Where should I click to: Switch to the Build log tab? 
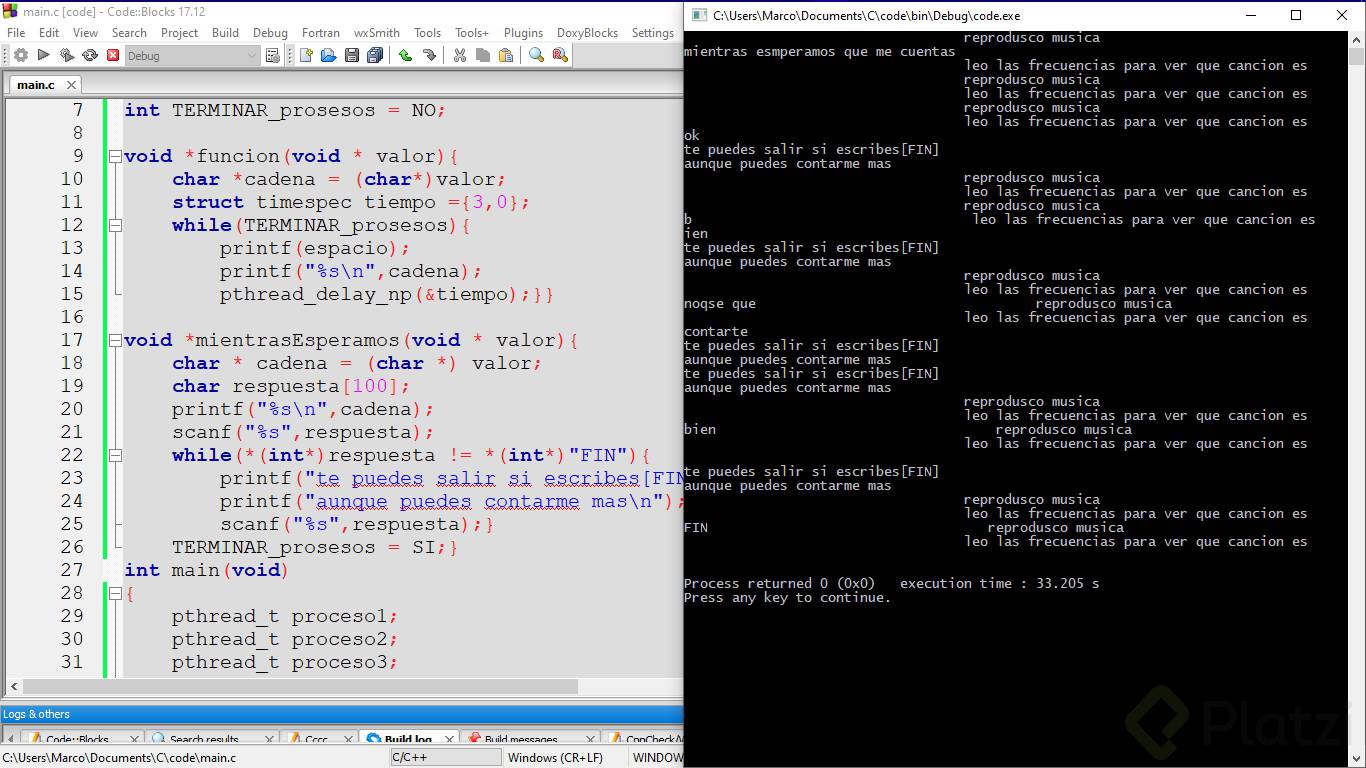click(x=407, y=740)
